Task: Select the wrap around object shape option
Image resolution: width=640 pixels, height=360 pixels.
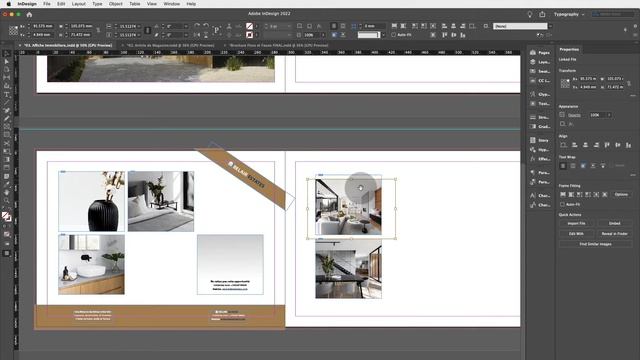Action: coord(583,166)
